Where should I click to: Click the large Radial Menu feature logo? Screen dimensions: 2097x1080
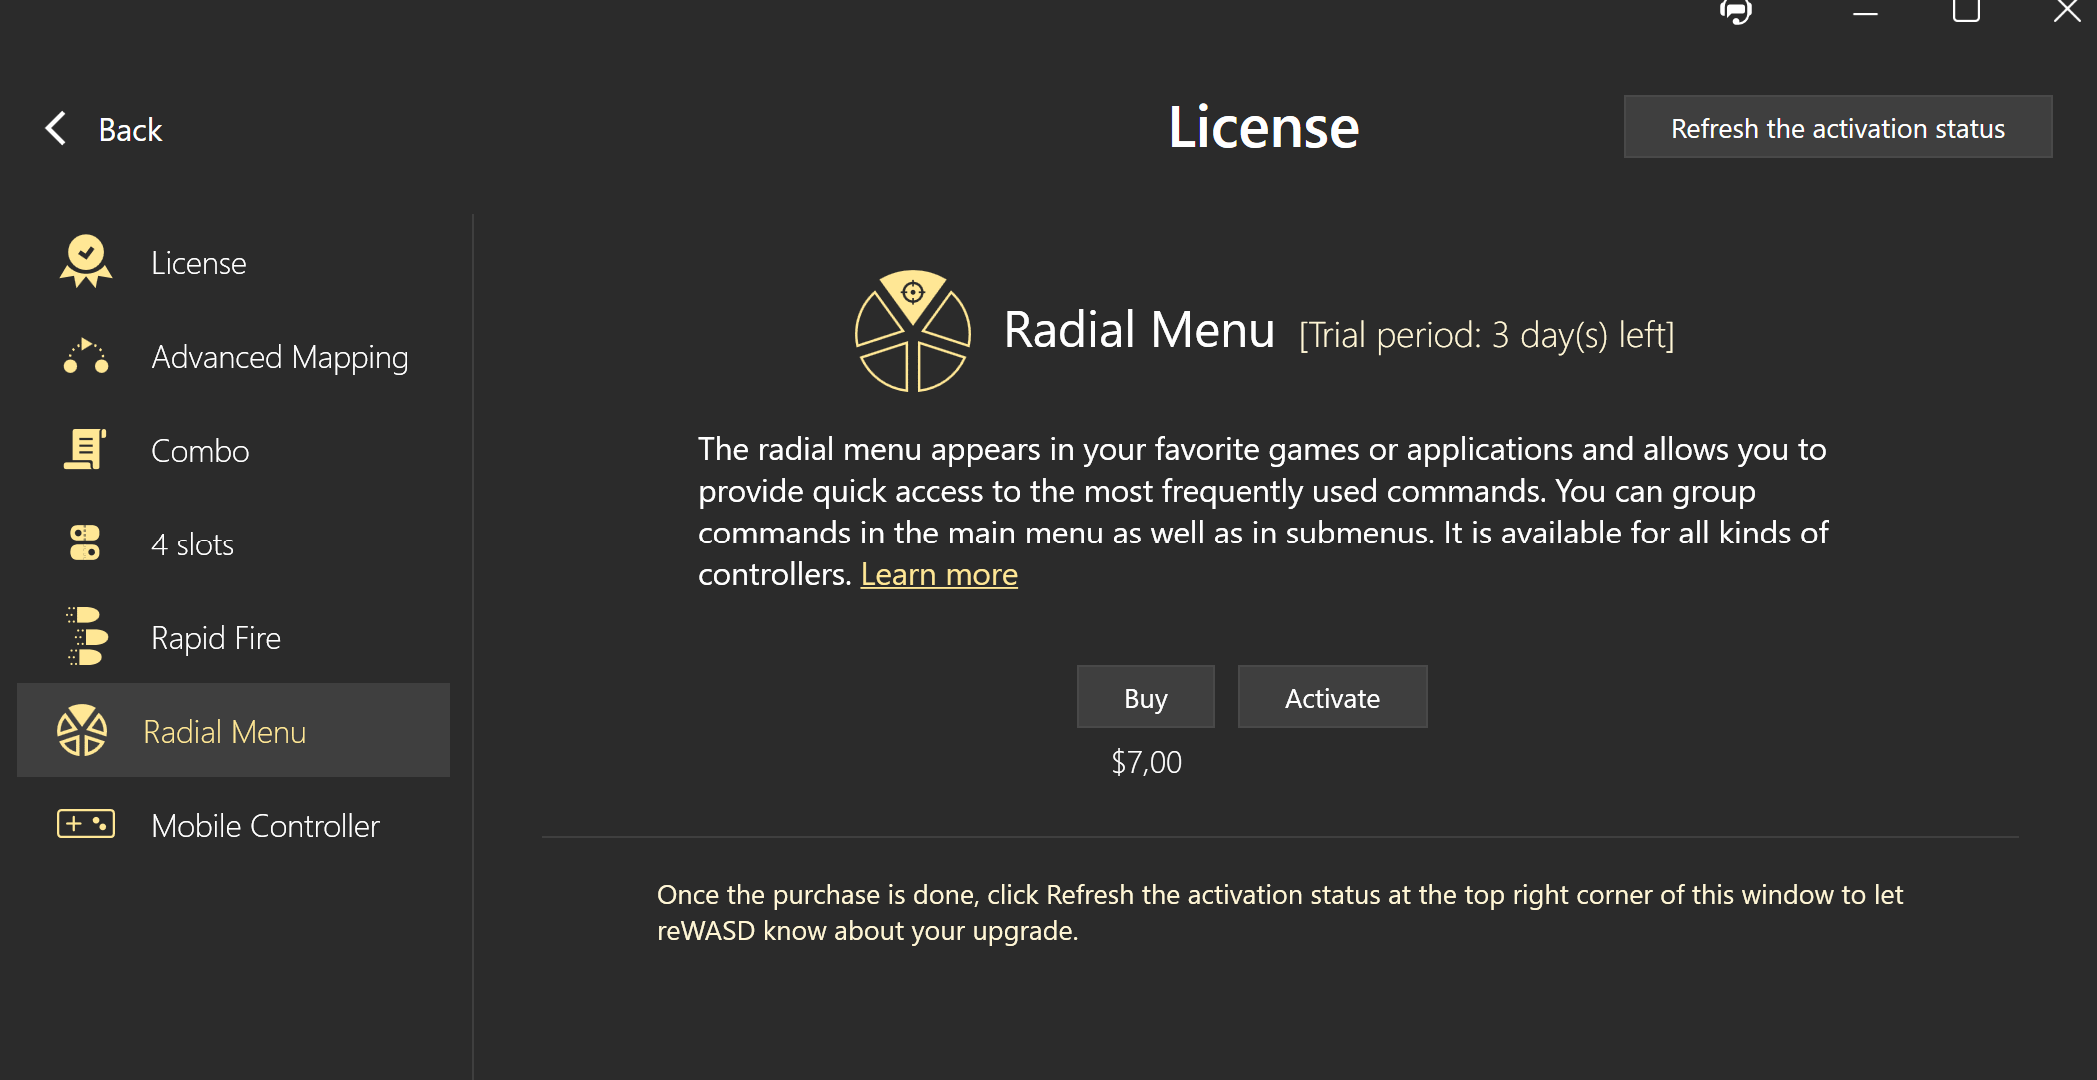[912, 331]
